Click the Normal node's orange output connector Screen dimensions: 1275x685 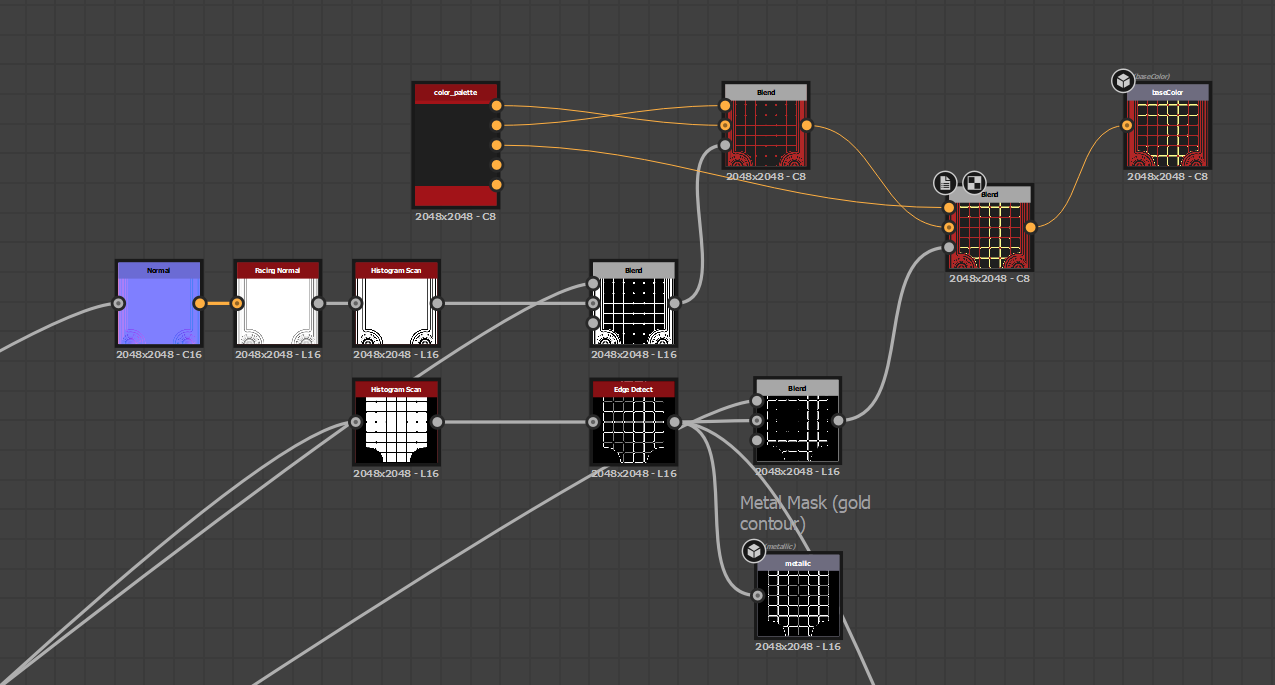pos(199,303)
